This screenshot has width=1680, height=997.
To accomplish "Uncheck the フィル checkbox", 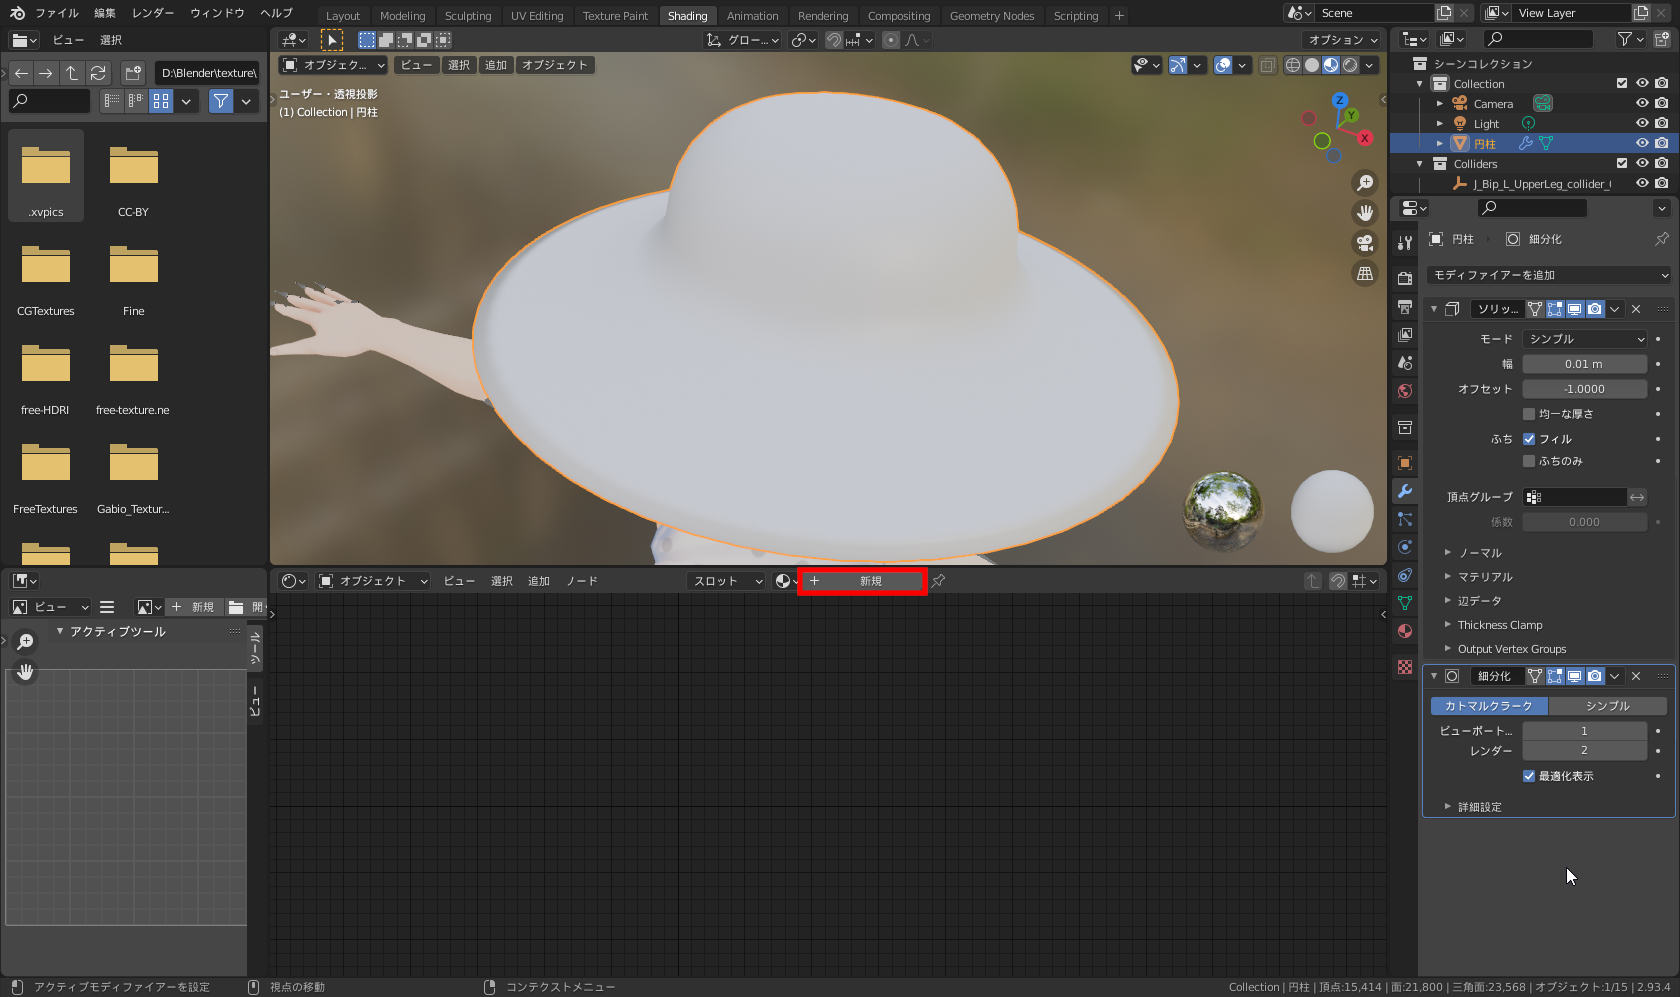I will pos(1529,439).
